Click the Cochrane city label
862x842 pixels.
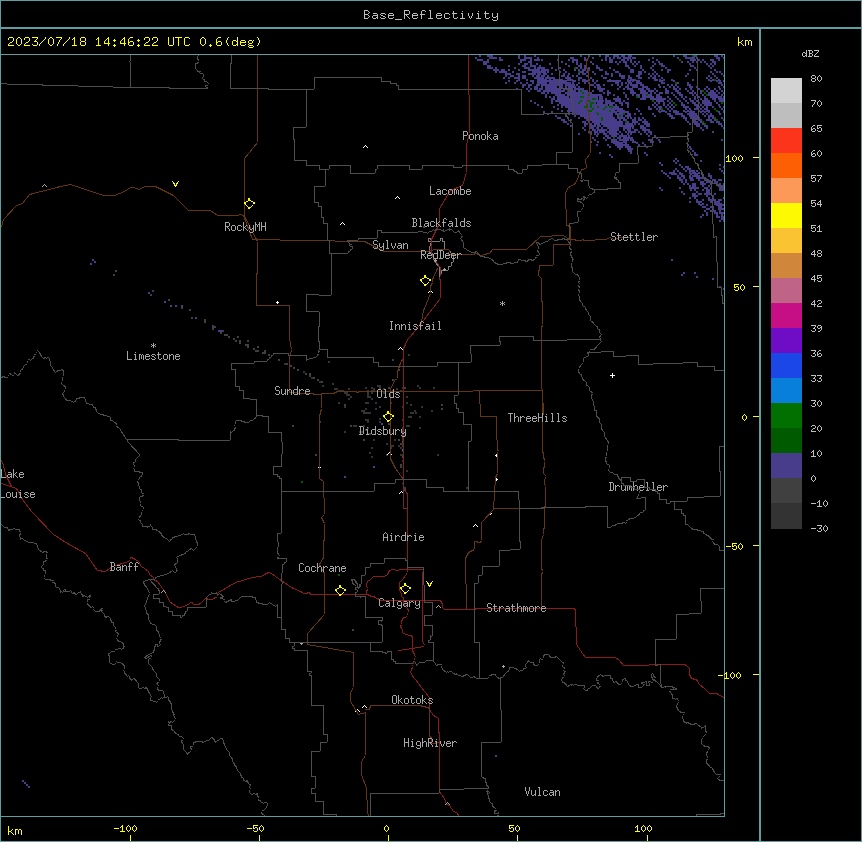pyautogui.click(x=322, y=568)
